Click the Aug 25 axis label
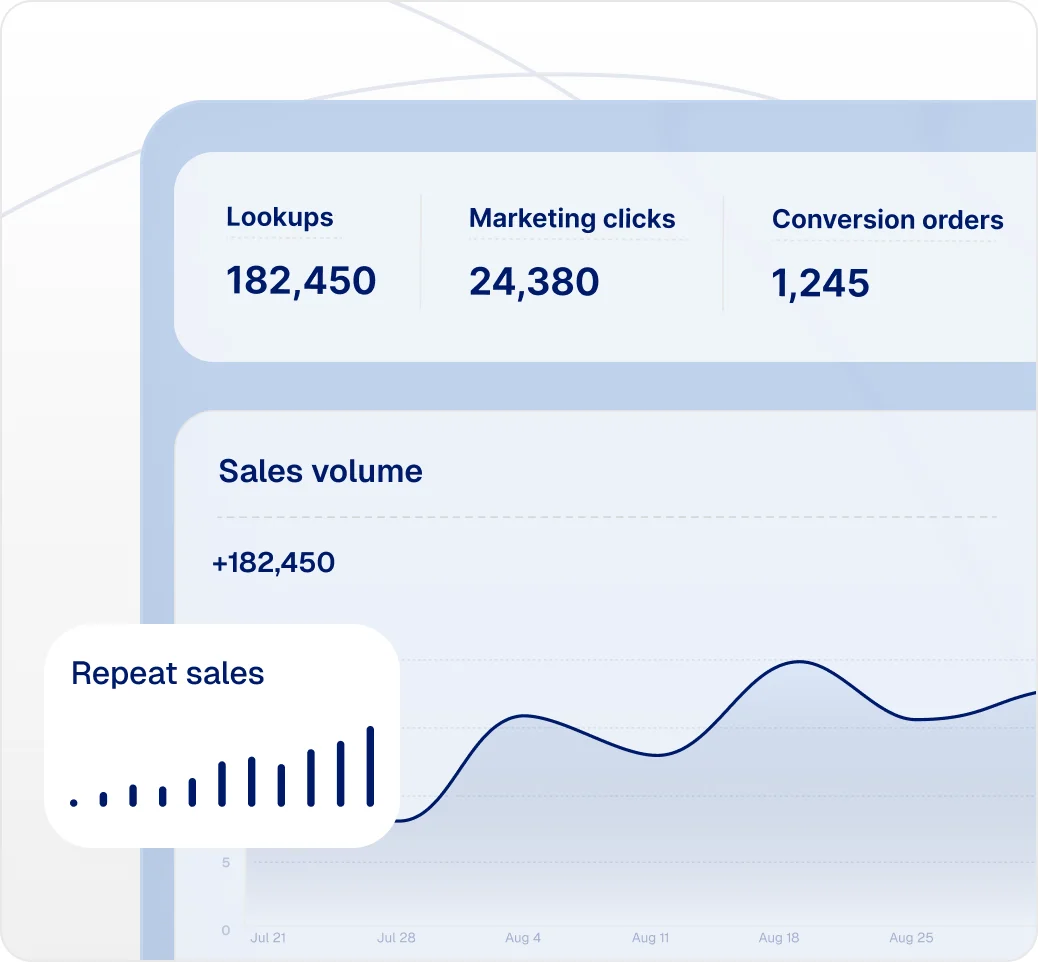Screen dimensions: 1038x962 click(x=911, y=938)
